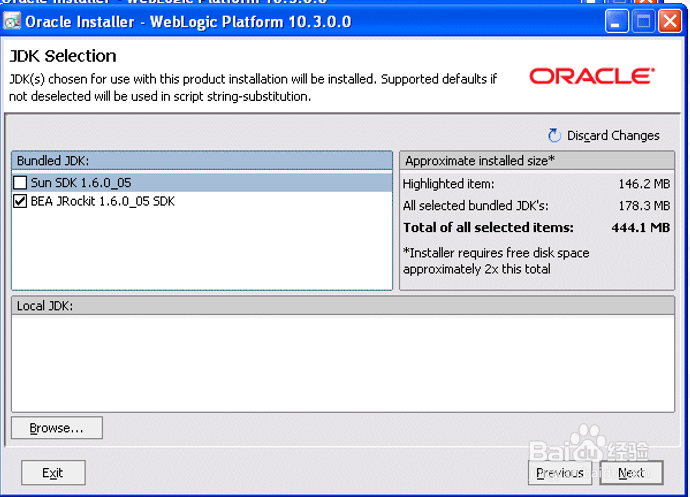Open the Browse... dialog for local JDK

pyautogui.click(x=57, y=428)
